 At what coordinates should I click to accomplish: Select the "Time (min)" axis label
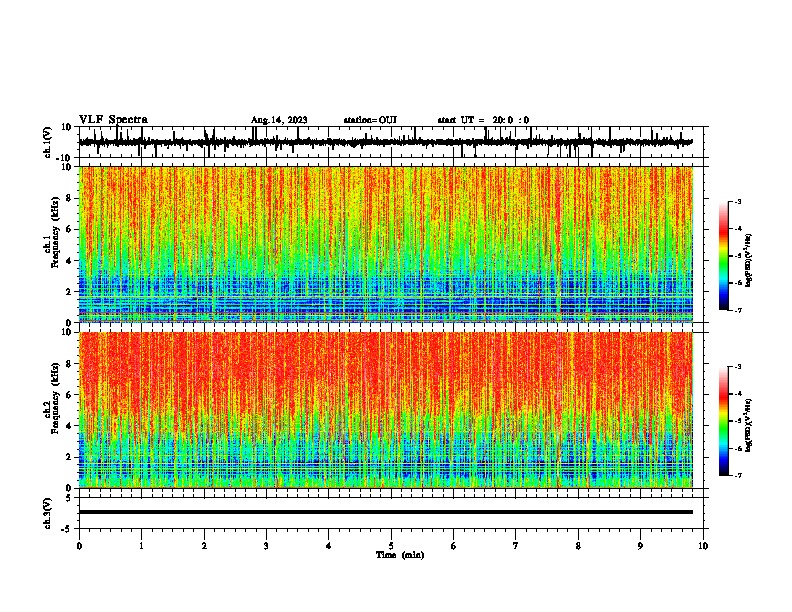point(400,555)
